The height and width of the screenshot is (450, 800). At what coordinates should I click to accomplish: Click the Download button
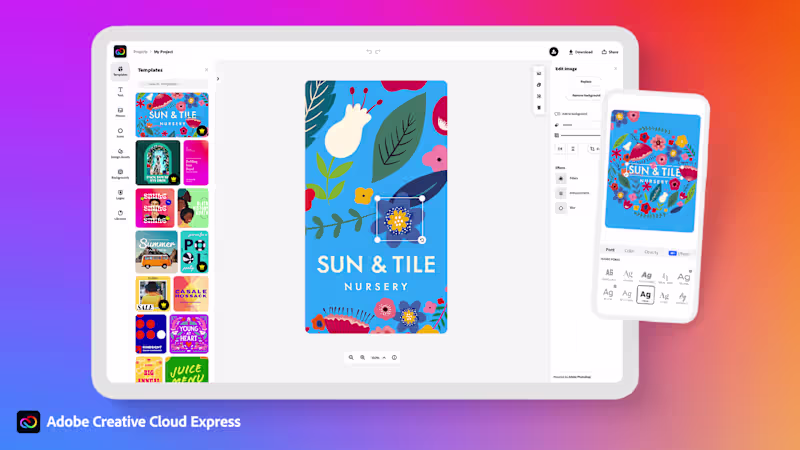point(581,52)
